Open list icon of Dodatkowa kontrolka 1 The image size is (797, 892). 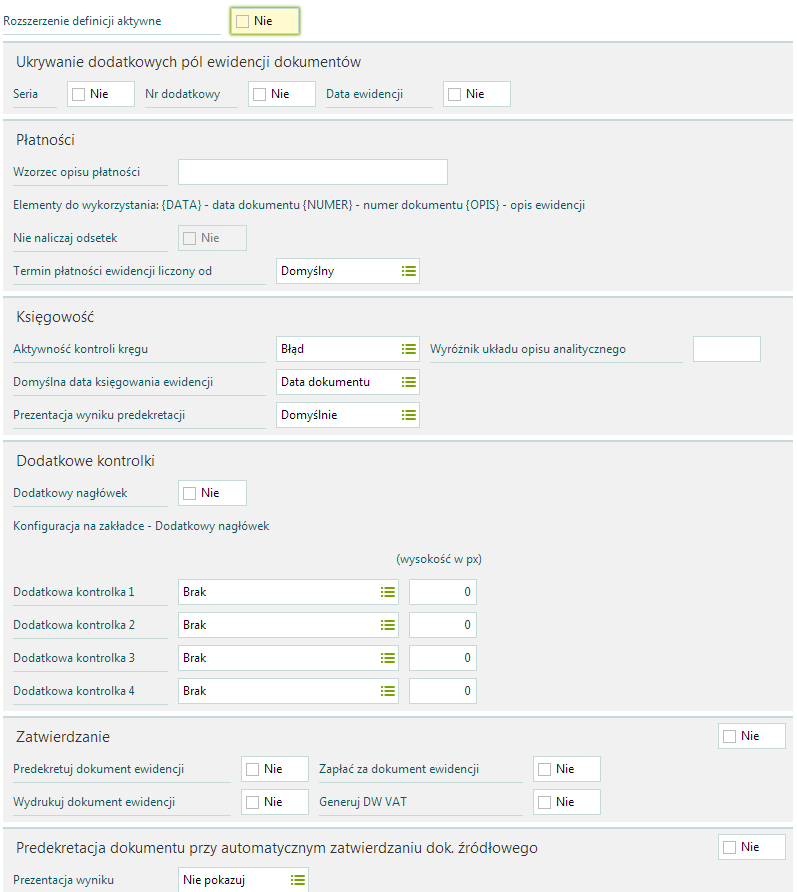(x=387, y=592)
